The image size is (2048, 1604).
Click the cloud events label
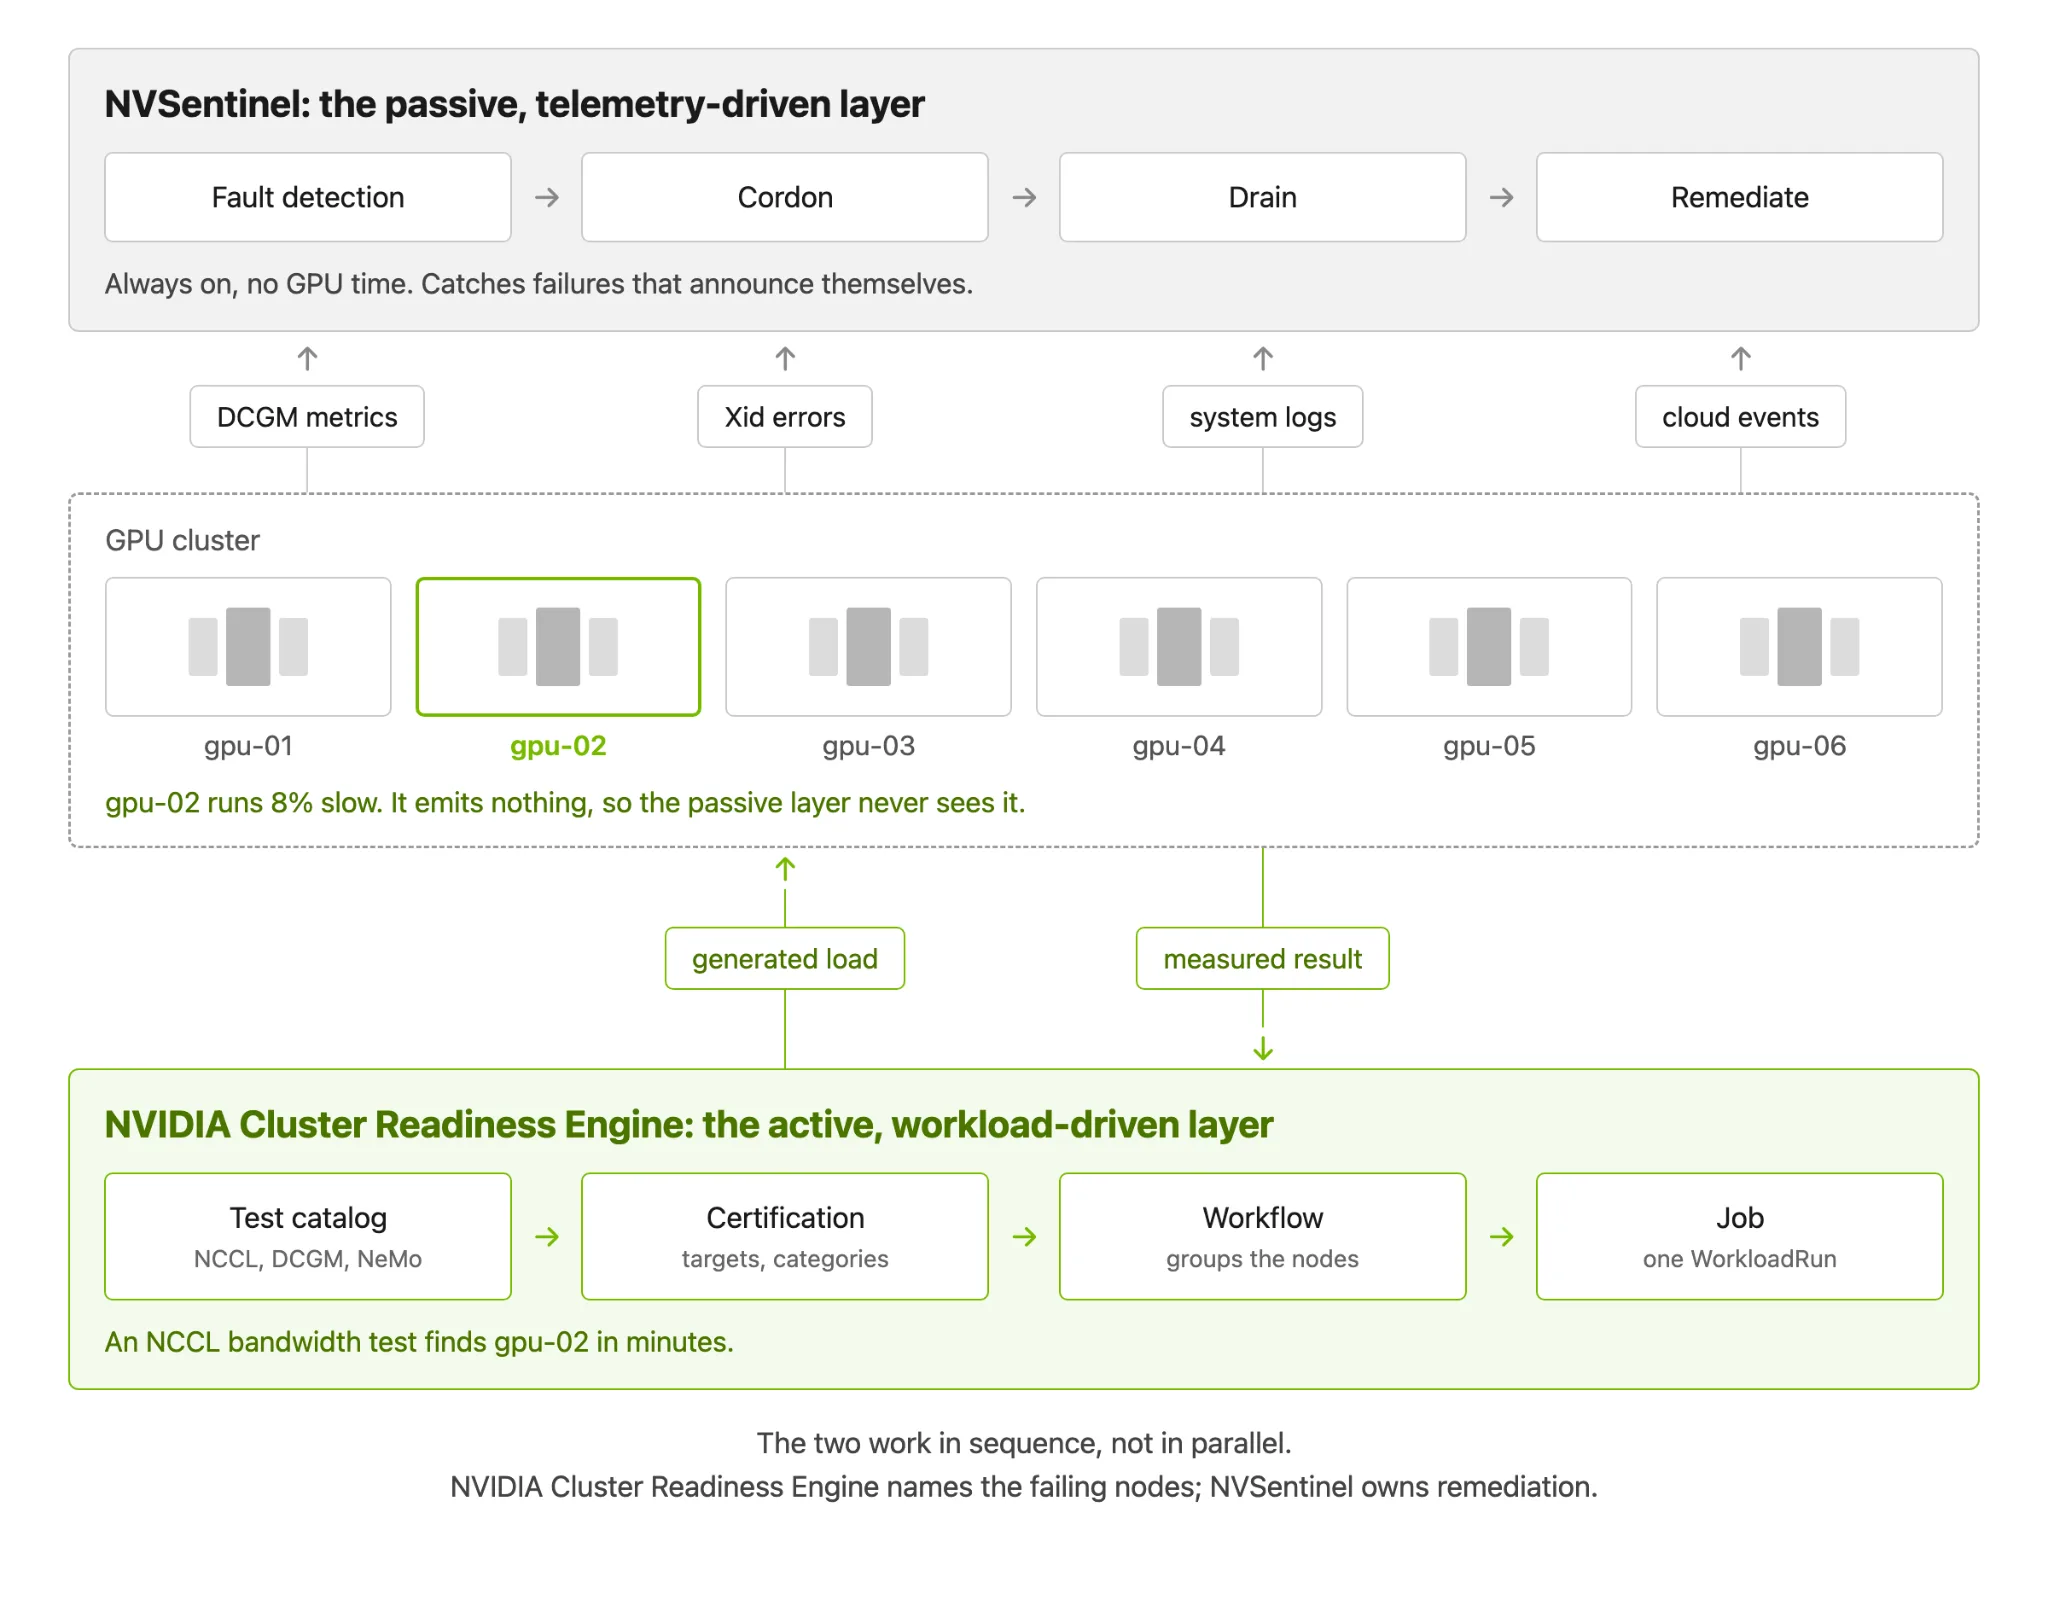pyautogui.click(x=1741, y=417)
